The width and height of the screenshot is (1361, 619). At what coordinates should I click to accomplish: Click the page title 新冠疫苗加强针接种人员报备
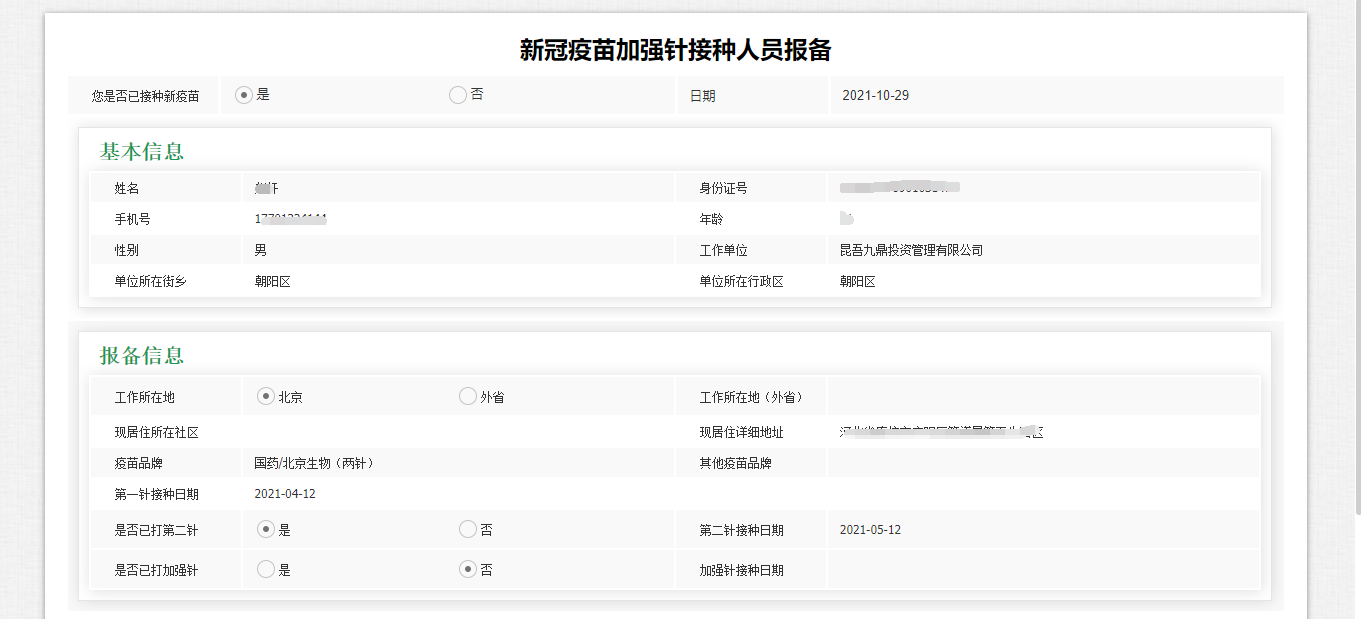[675, 50]
